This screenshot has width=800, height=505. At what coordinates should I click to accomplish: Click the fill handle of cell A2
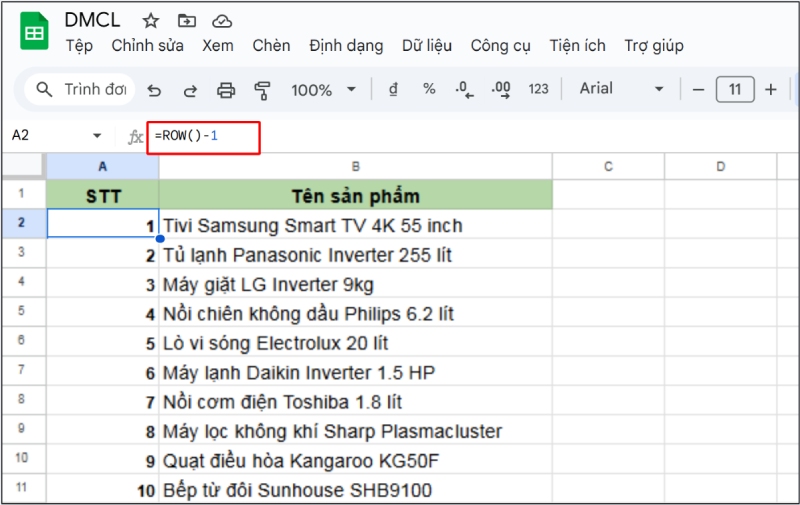click(x=160, y=238)
